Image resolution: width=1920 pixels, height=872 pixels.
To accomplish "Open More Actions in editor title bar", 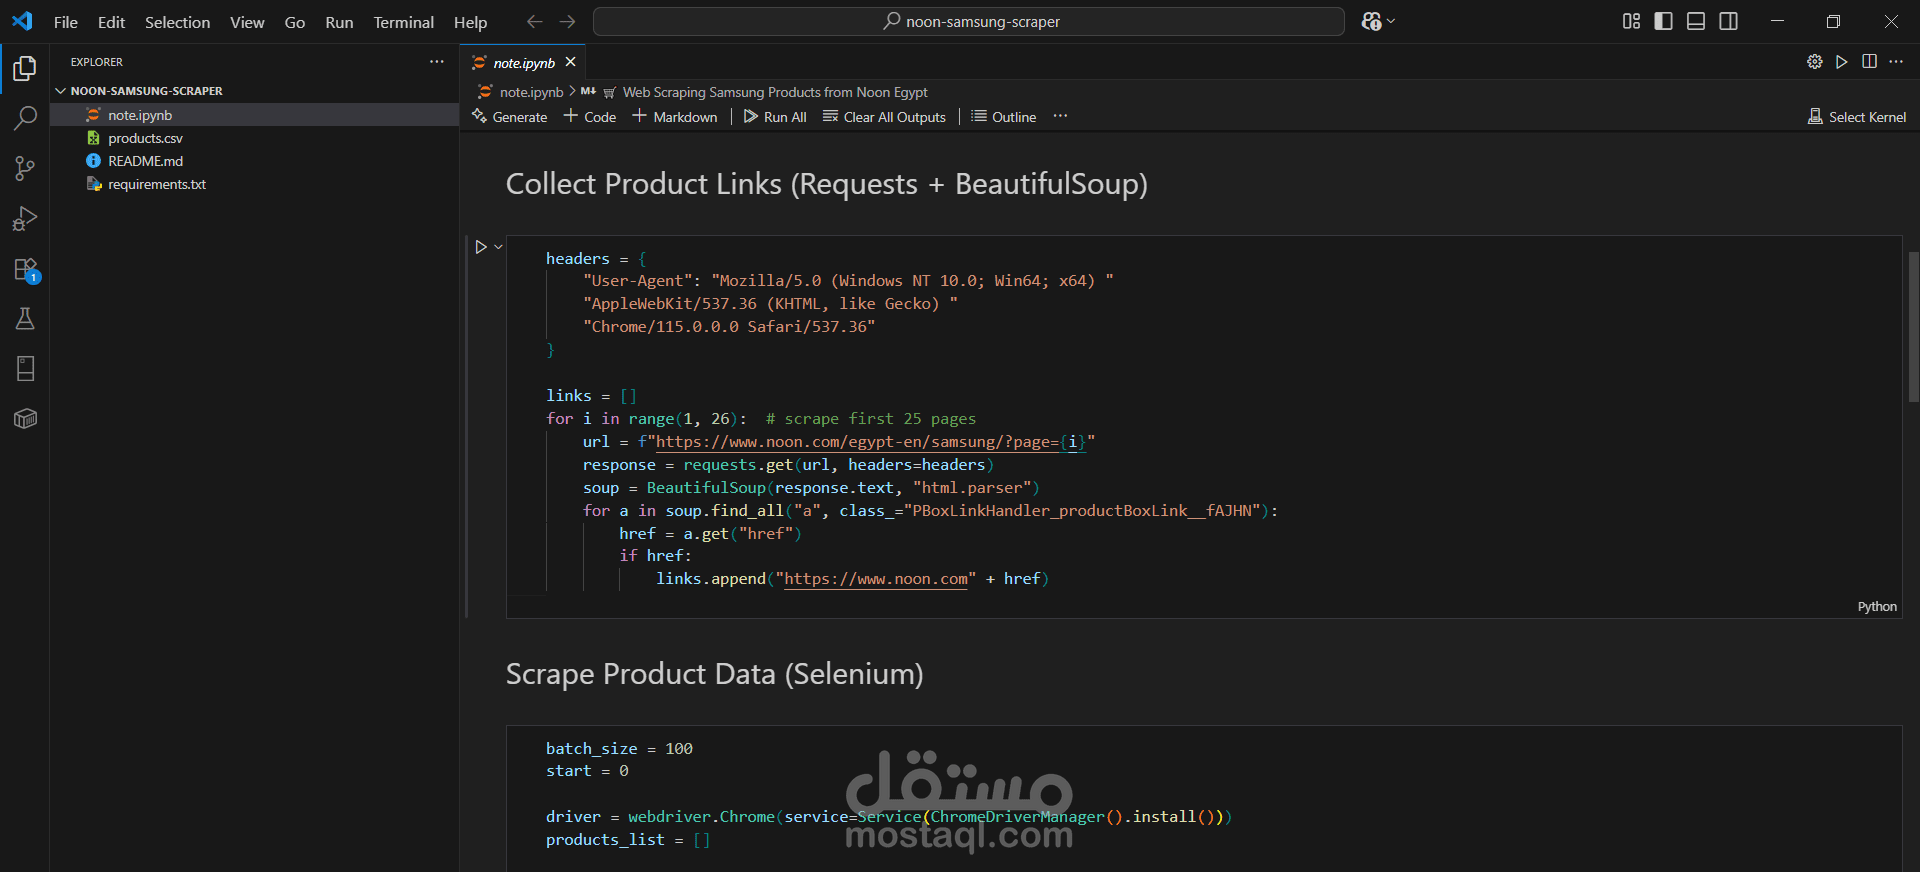I will point(1896,62).
